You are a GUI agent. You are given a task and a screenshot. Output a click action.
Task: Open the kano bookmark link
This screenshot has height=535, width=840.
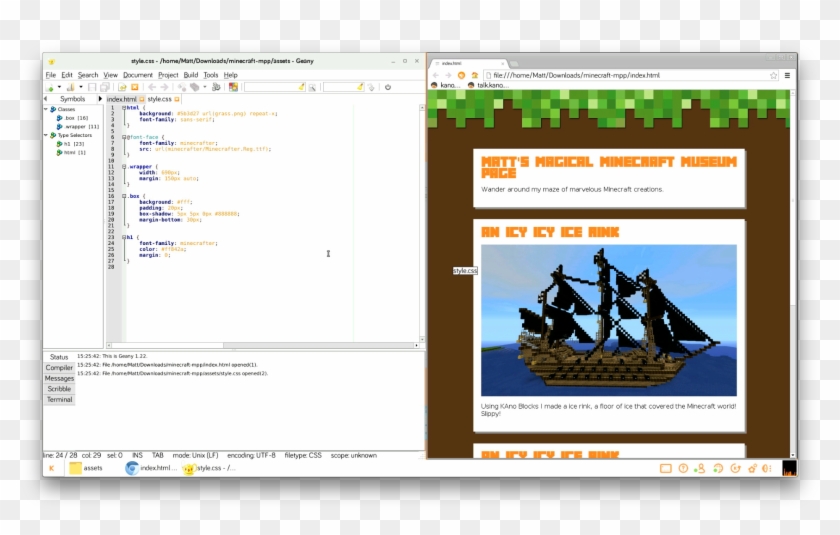(x=445, y=85)
